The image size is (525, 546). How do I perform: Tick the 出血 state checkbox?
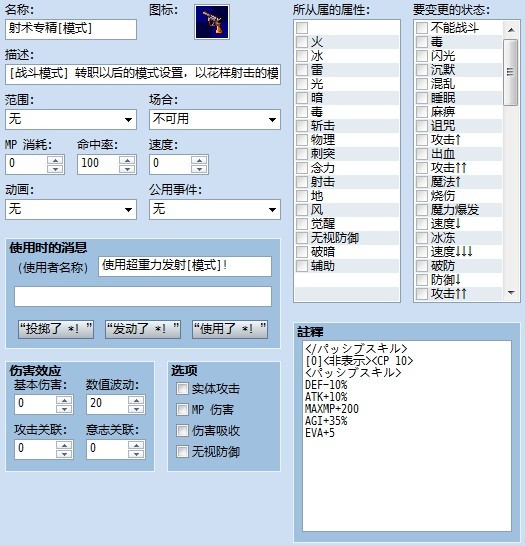422,154
